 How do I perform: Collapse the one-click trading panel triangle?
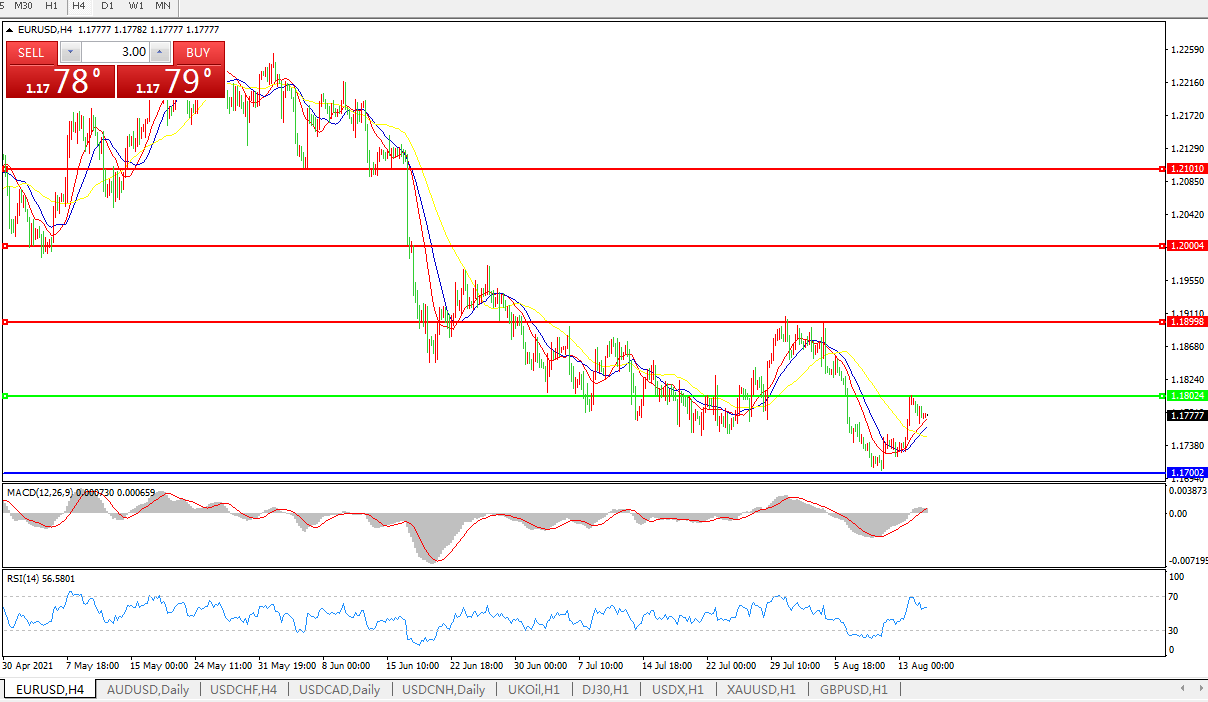(x=10, y=30)
